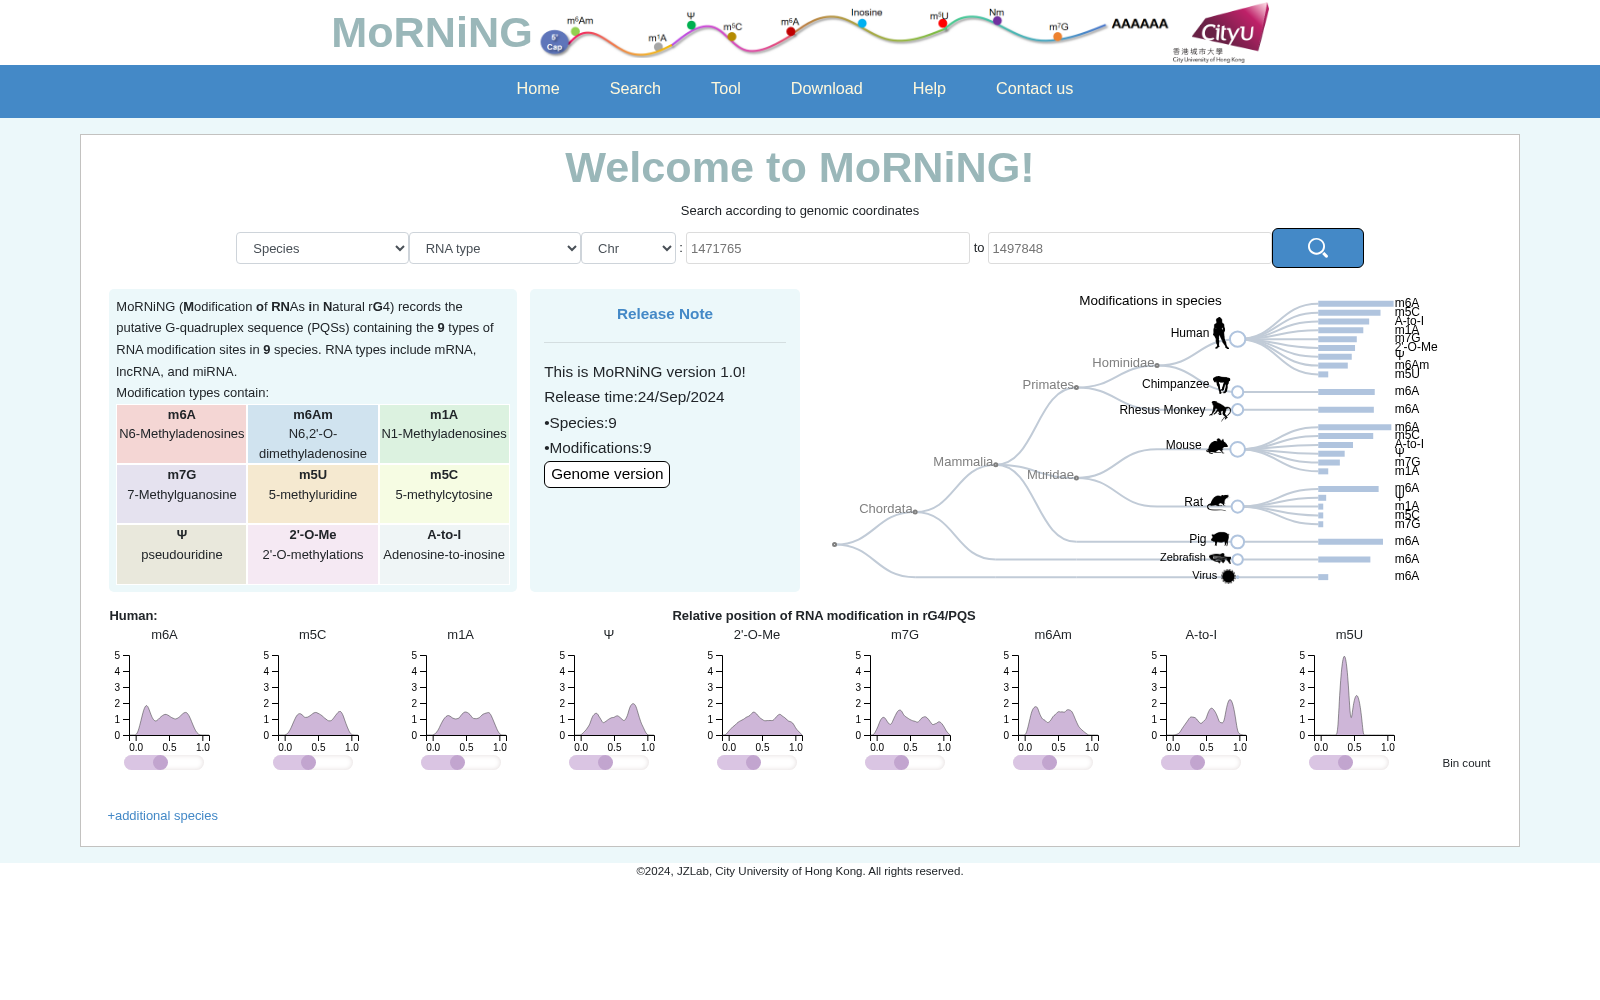This screenshot has width=1600, height=1000.
Task: Click the Release Note heading
Action: (x=665, y=314)
